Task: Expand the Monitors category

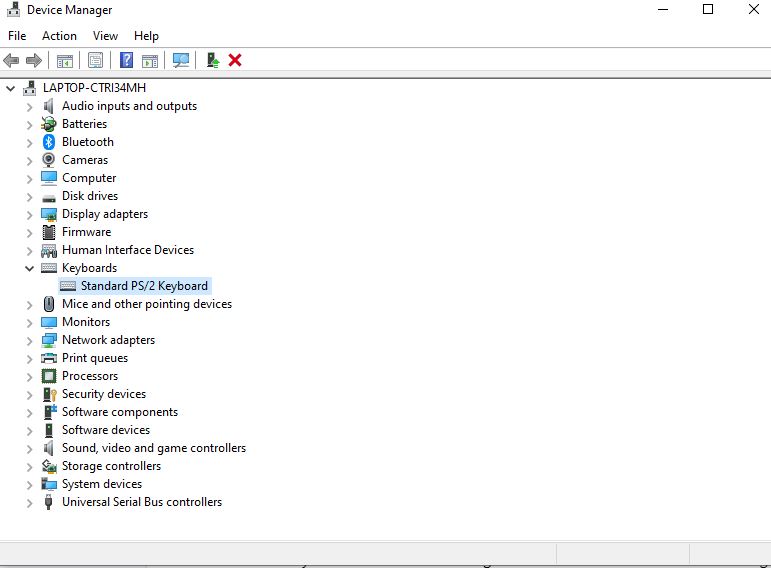Action: point(30,323)
